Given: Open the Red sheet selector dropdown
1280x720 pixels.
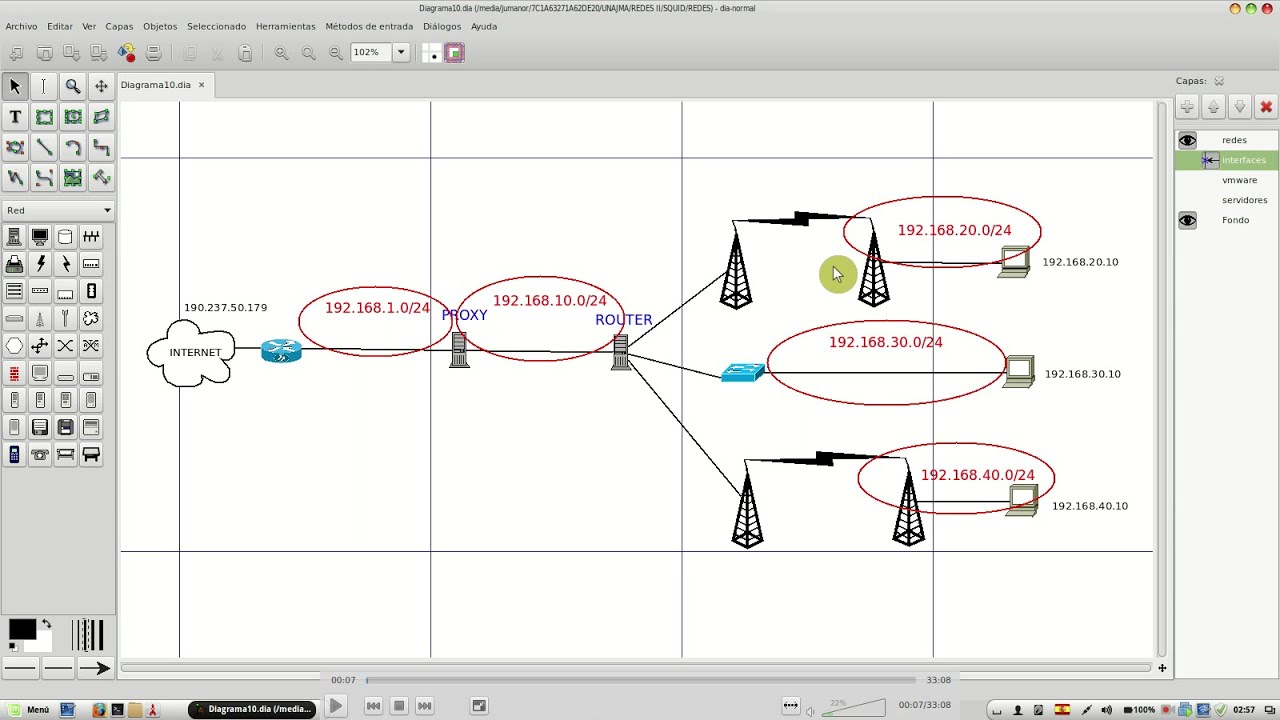Looking at the screenshot, I should tap(58, 210).
